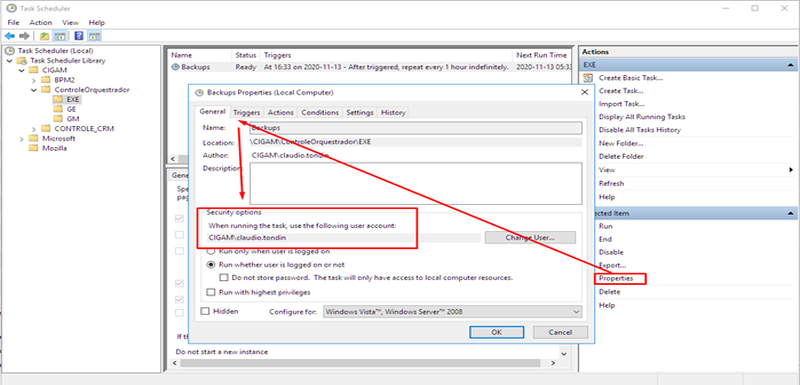Expand the BPM2 folder arrow
This screenshot has width=800, height=385.
34,80
